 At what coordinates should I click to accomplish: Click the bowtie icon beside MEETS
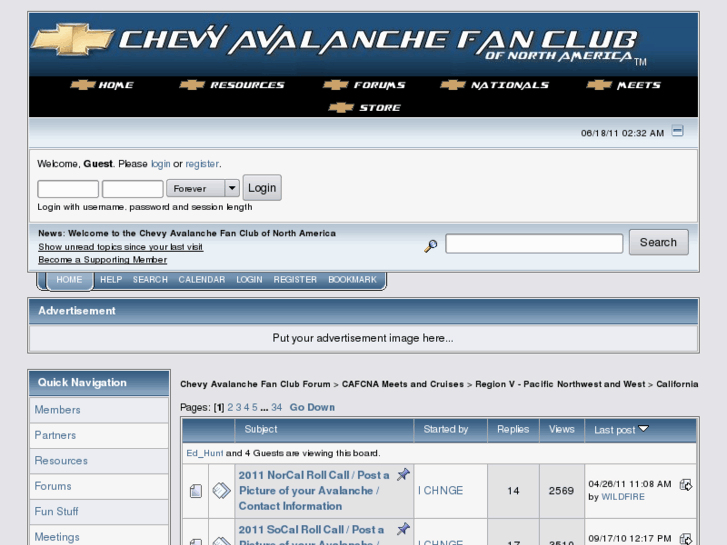tap(599, 85)
